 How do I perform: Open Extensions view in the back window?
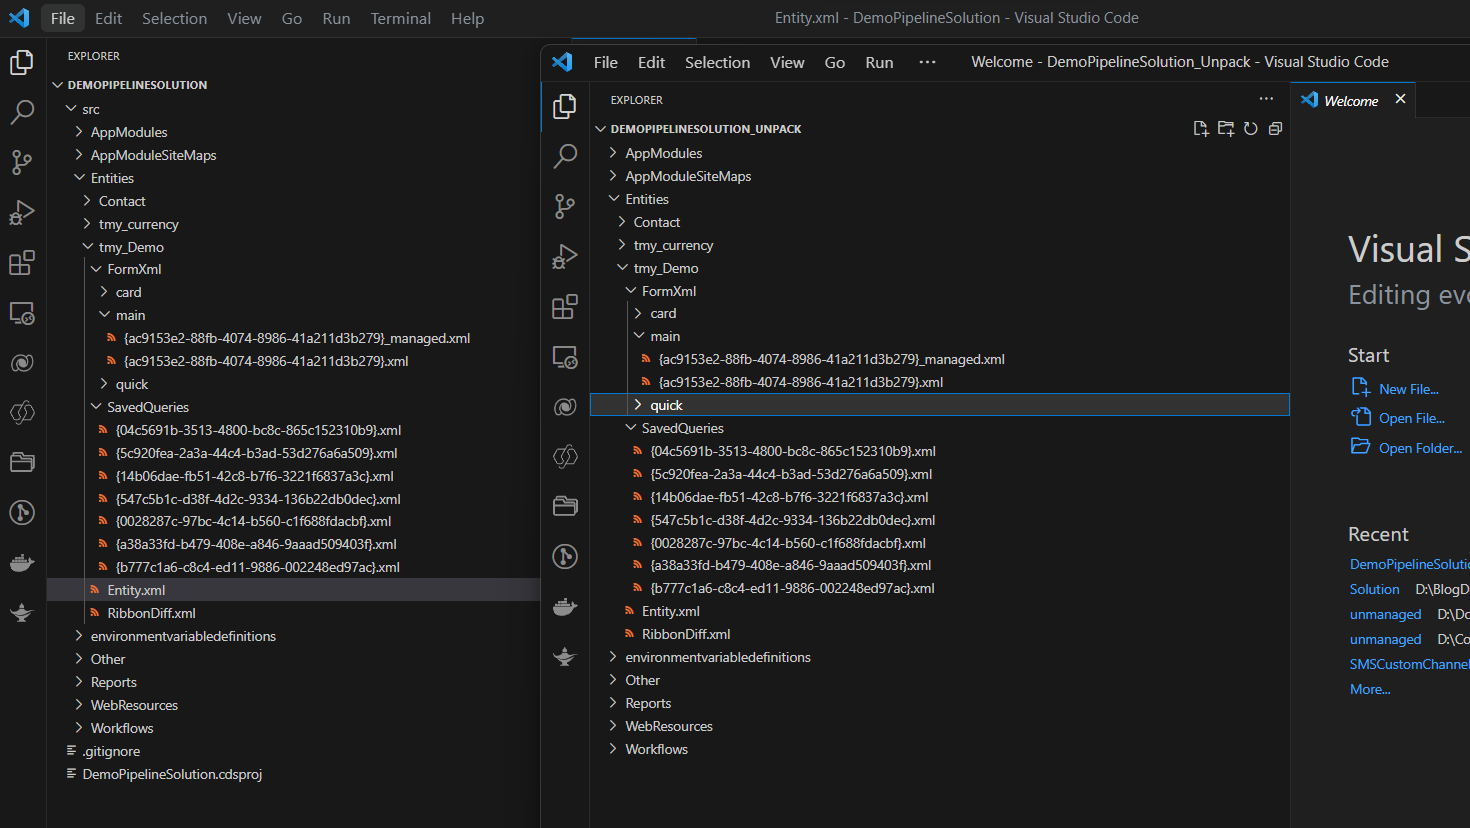coord(22,262)
